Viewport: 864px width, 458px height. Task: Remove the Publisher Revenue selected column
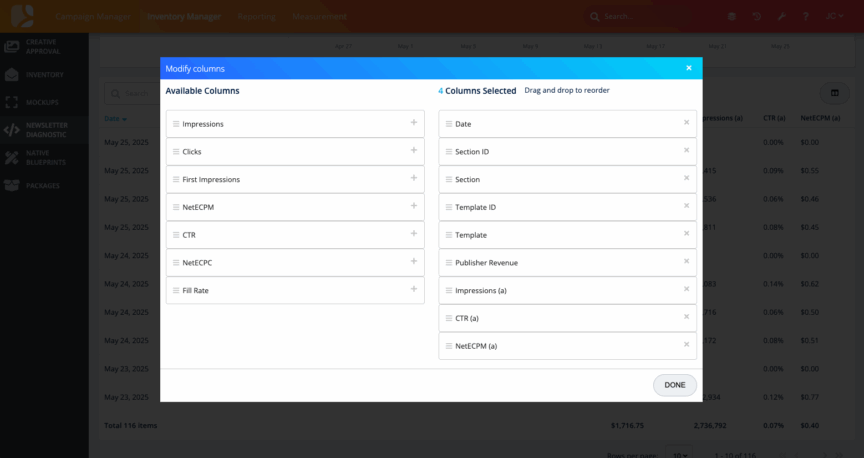686,262
